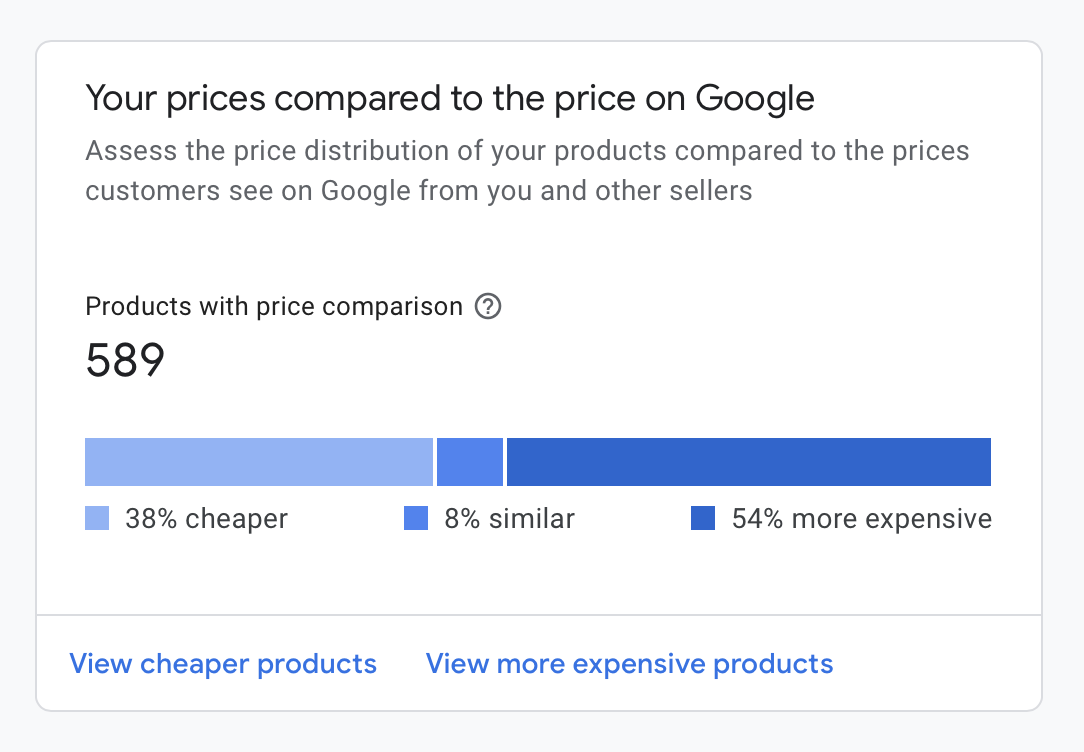Click the price distribution description text
The image size is (1084, 752).
(527, 170)
